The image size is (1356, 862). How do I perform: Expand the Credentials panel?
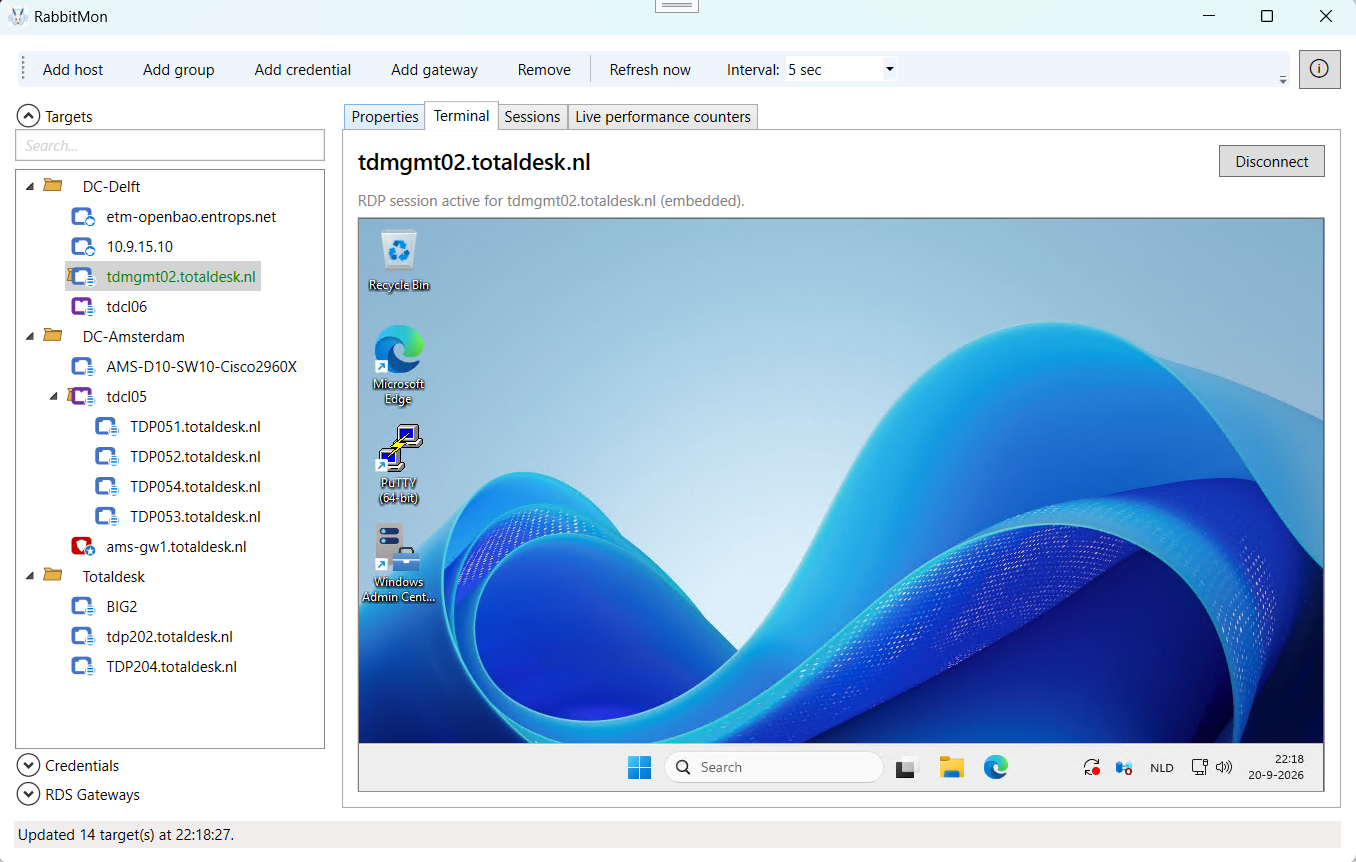tap(29, 765)
